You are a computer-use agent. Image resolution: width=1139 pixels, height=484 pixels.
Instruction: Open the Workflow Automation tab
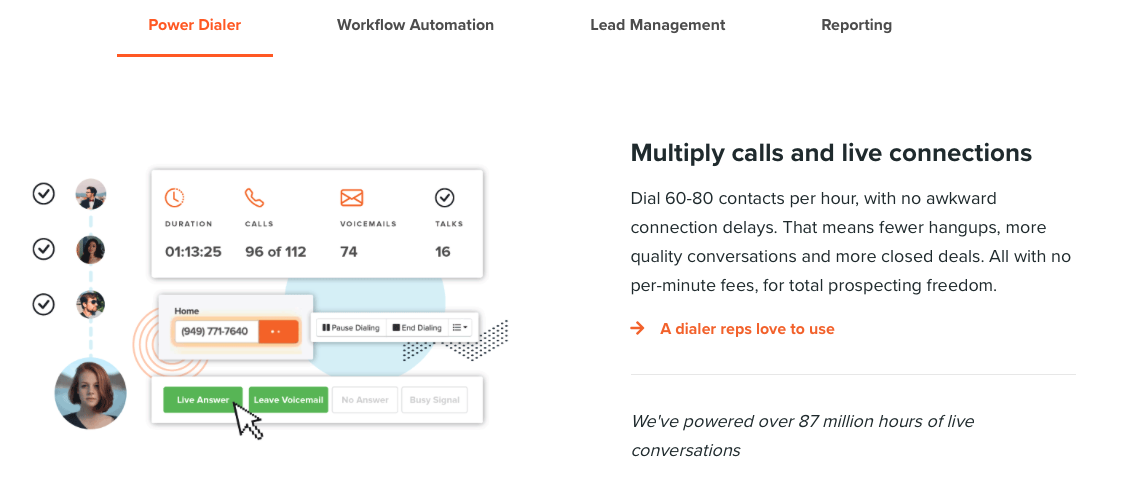pos(416,25)
